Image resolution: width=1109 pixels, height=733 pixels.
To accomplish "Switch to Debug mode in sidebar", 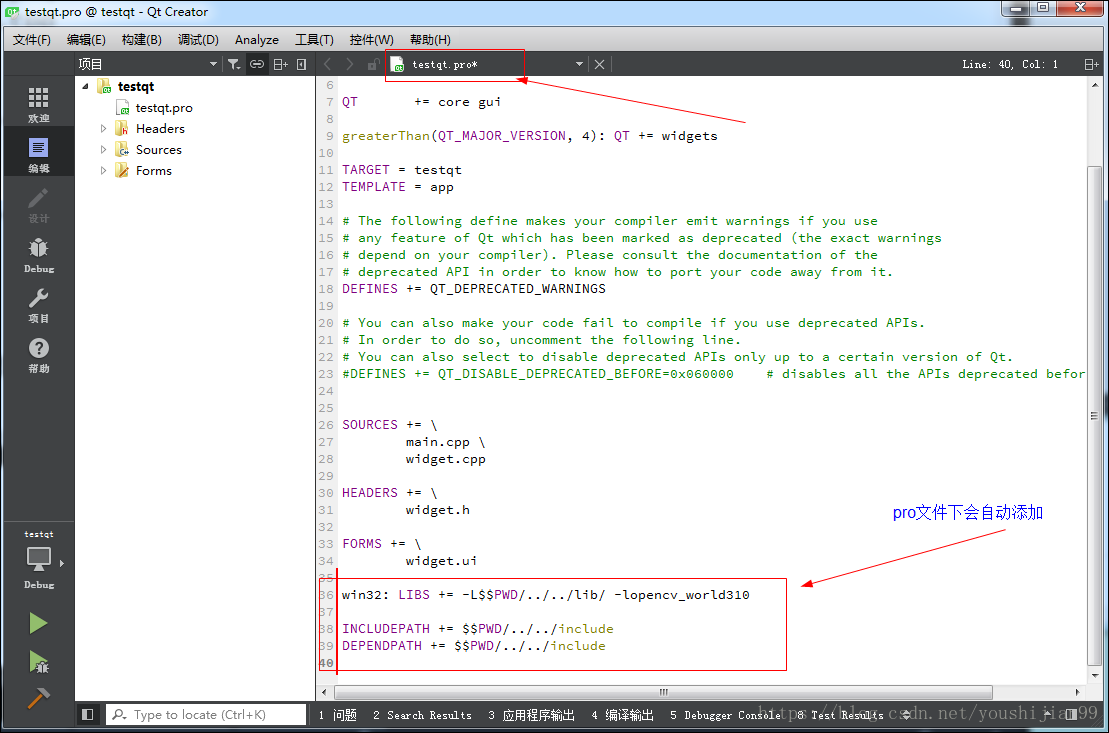I will 38,255.
